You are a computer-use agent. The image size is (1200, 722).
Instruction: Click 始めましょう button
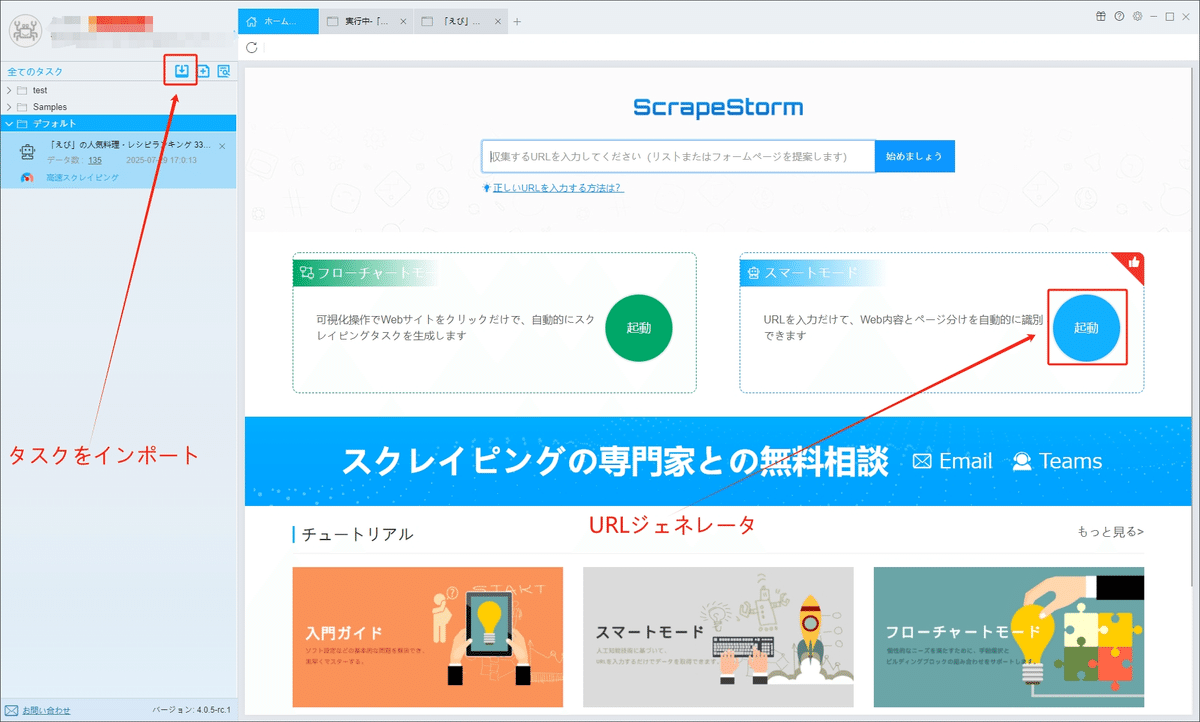pyautogui.click(x=915, y=156)
